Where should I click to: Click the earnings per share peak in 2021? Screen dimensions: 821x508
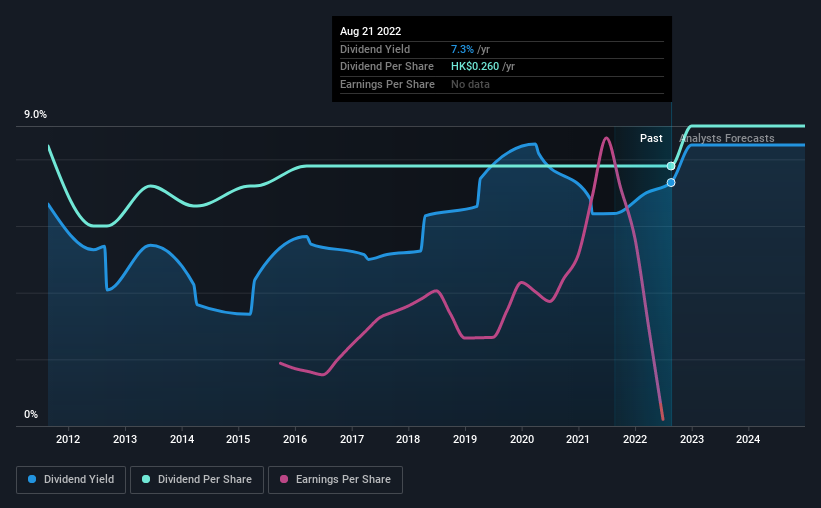[606, 138]
